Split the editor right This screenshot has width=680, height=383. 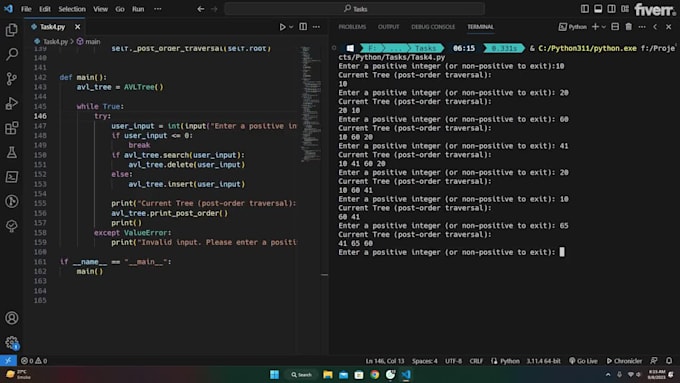(303, 27)
